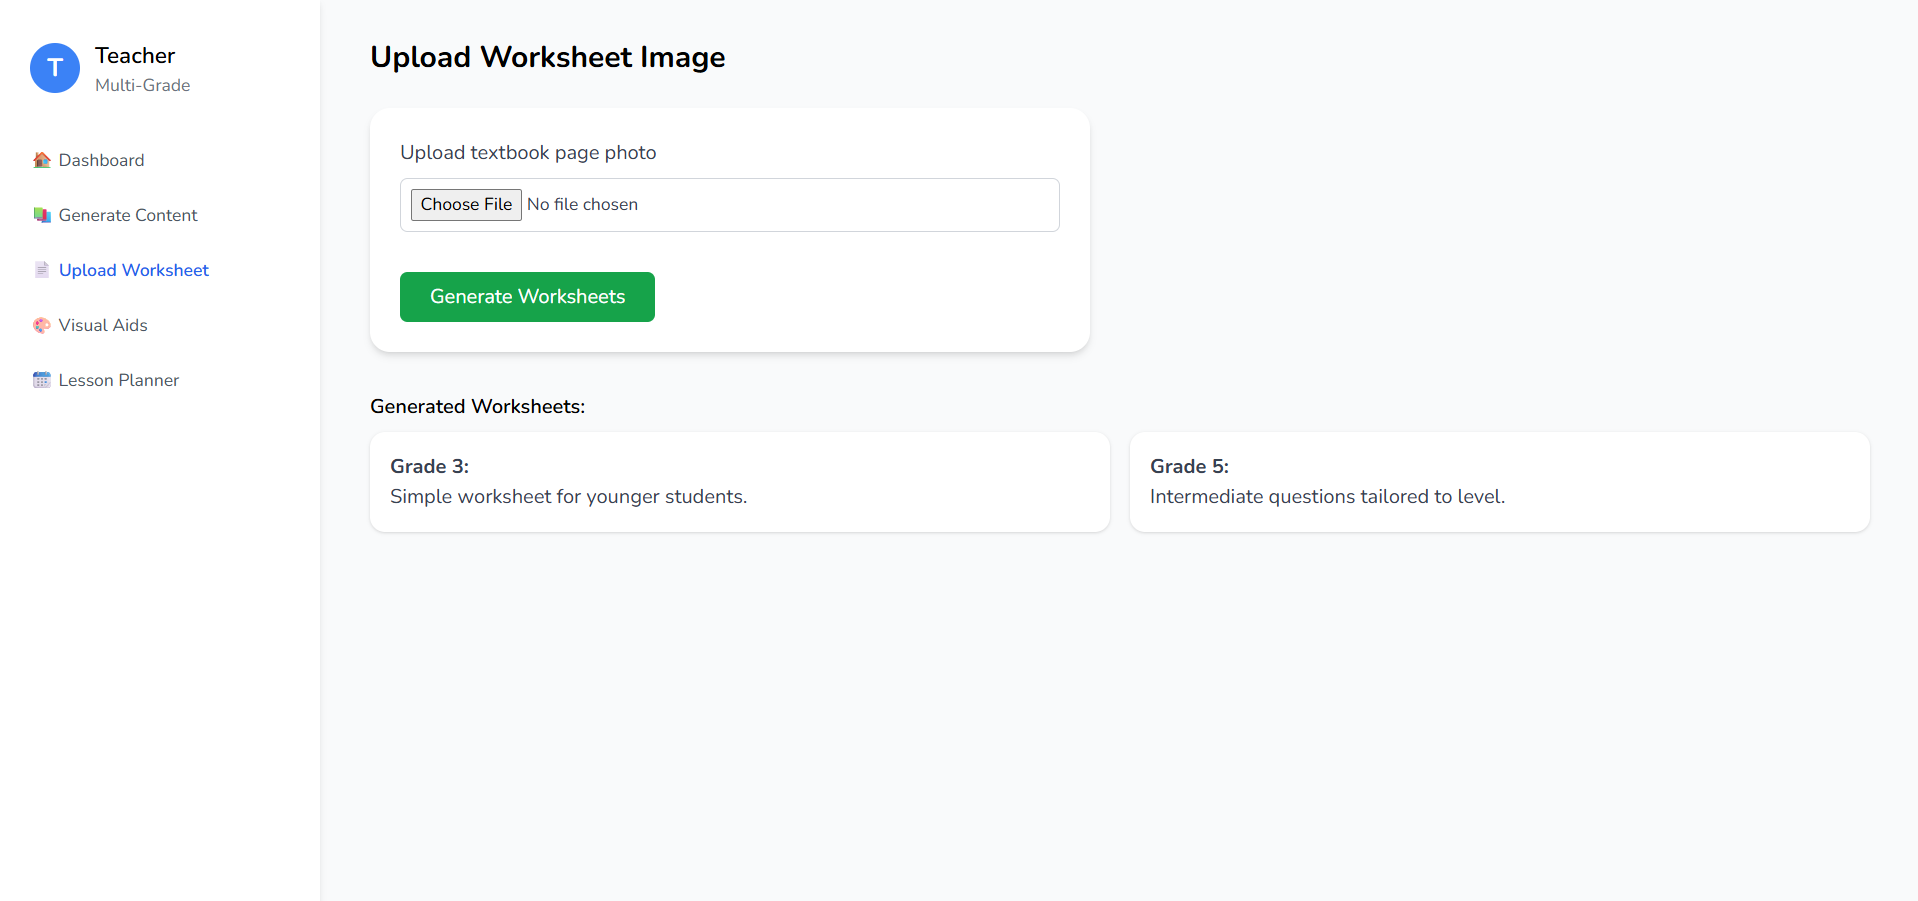Click 'Simple worksheet for younger students.' text

(x=569, y=497)
